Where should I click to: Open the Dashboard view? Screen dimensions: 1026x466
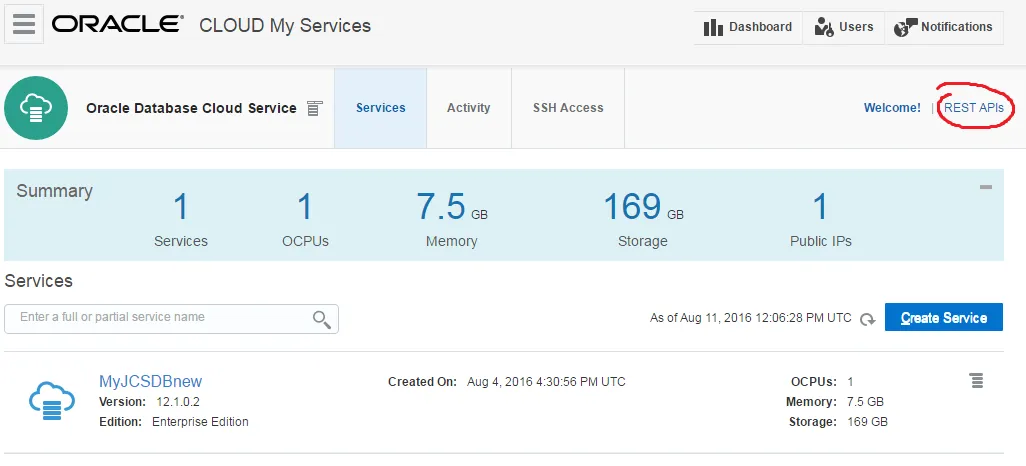[748, 27]
